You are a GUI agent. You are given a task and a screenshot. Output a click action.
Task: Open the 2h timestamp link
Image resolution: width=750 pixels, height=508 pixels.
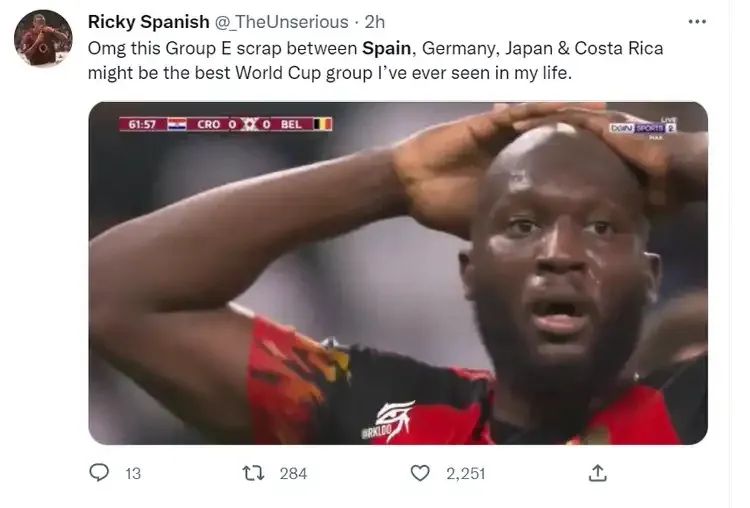pyautogui.click(x=375, y=22)
